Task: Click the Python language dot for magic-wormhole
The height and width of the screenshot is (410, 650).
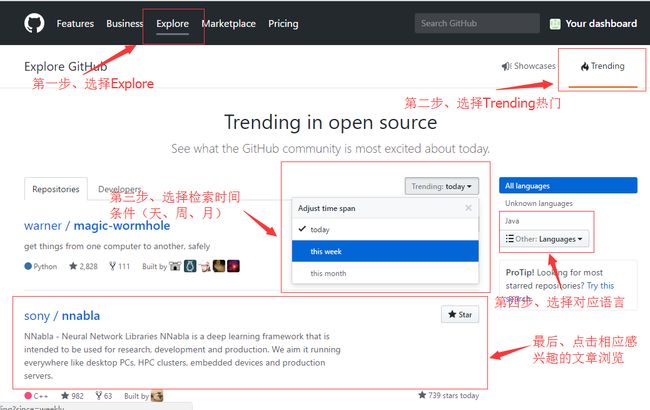Action: [28, 266]
